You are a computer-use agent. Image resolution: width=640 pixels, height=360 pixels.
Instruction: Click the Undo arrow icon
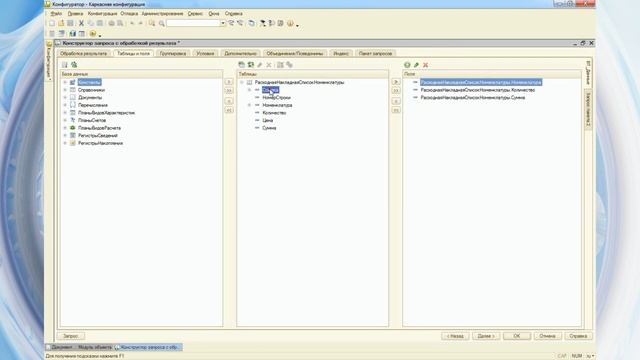(x=132, y=24)
